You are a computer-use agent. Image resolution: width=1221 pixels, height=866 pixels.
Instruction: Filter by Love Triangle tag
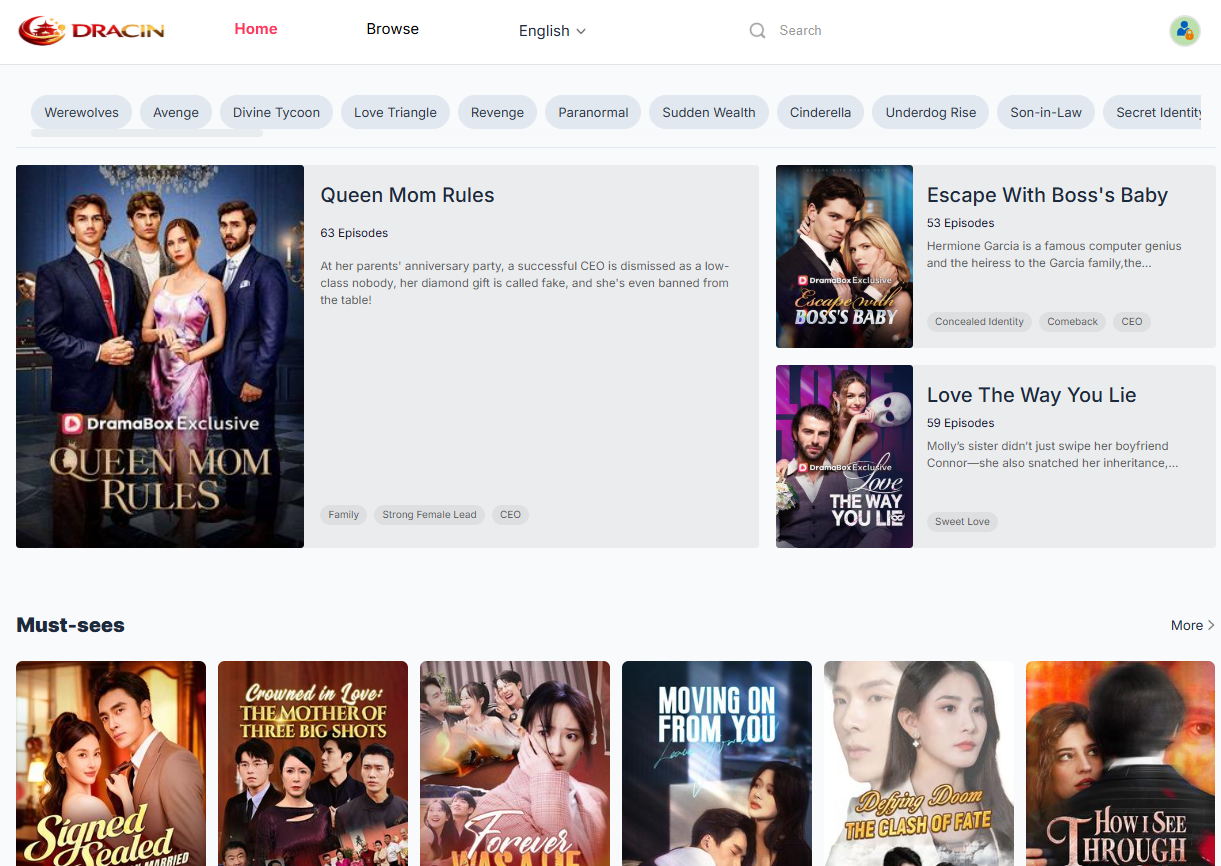[395, 112]
